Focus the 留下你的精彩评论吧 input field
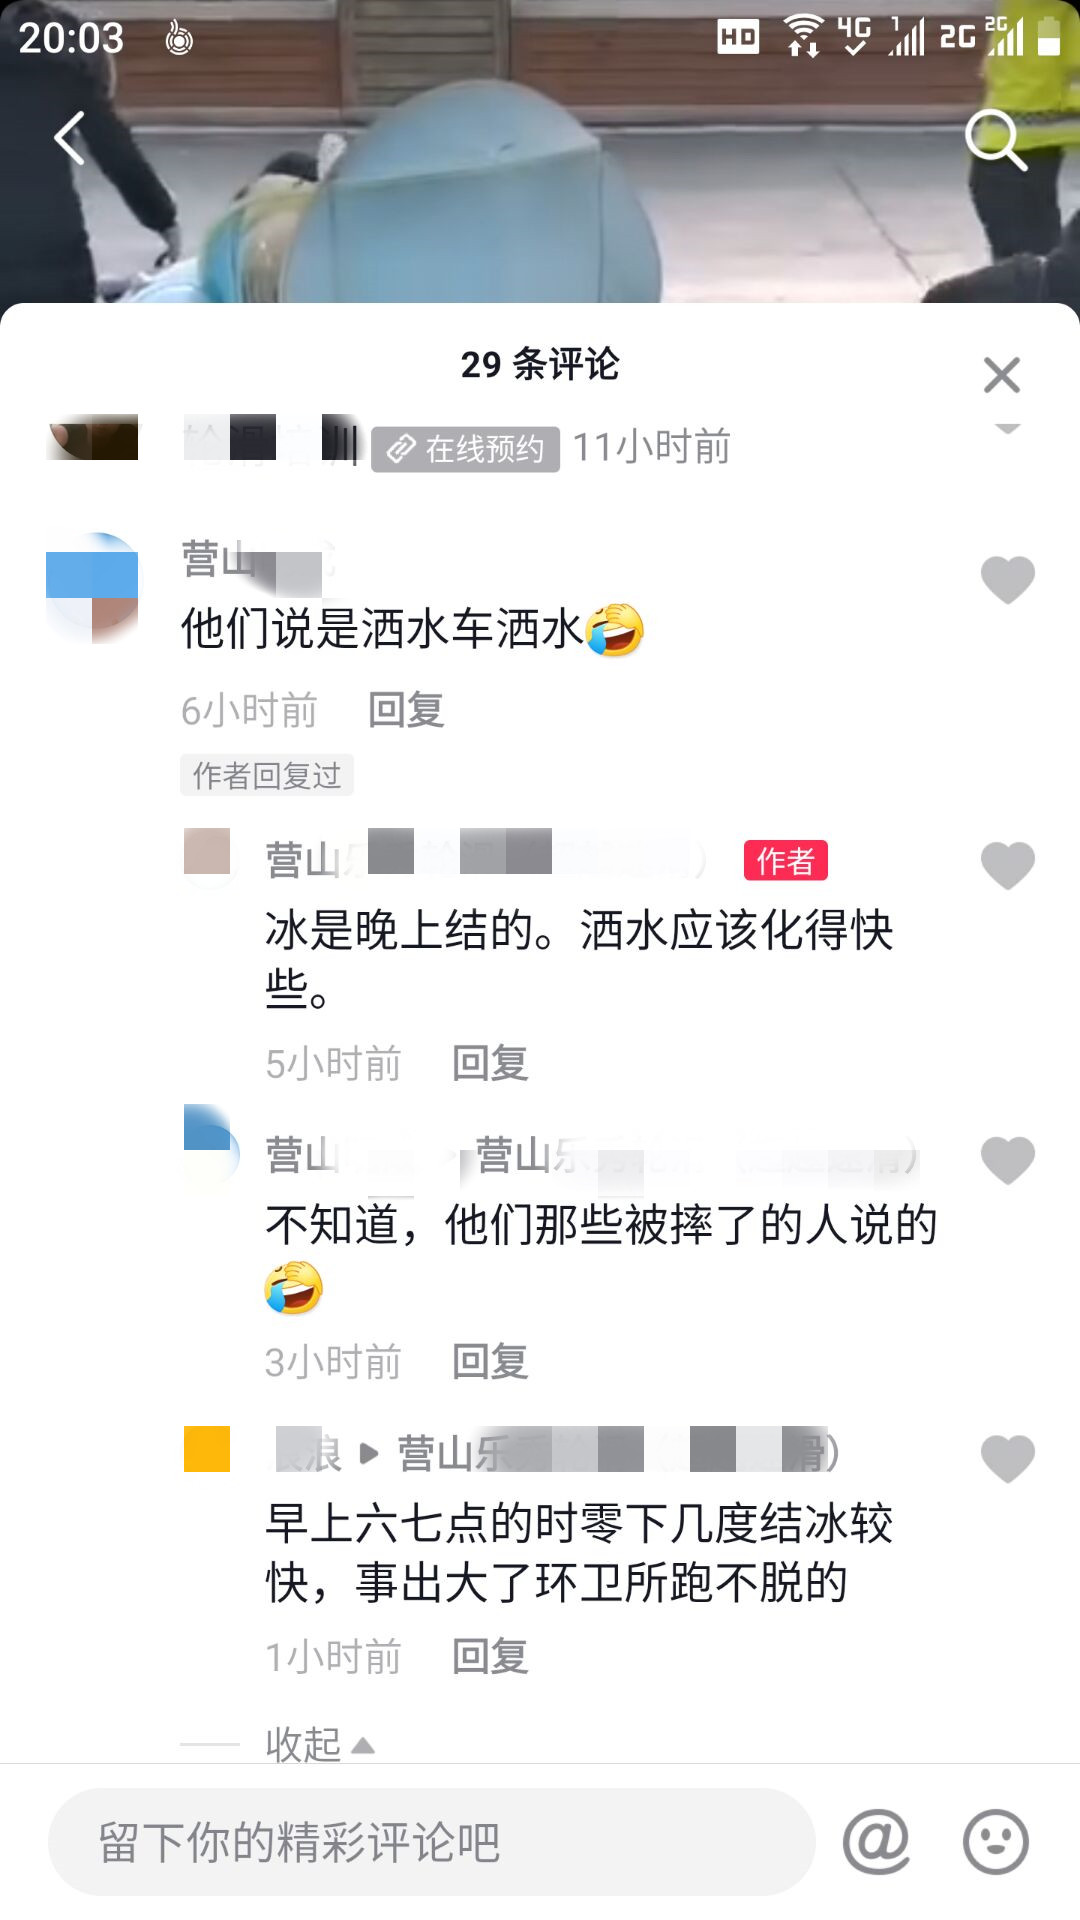 coord(432,1841)
